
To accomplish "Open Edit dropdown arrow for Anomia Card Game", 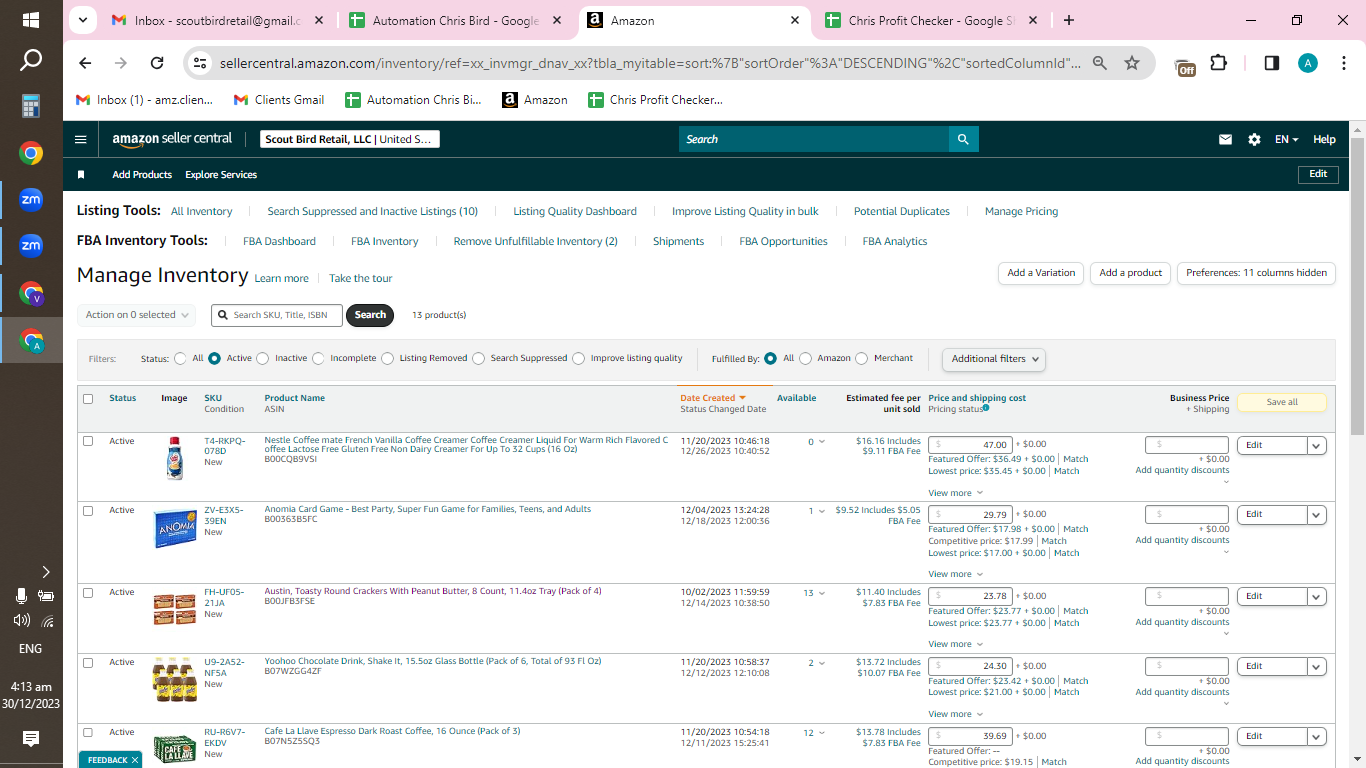I will click(1317, 515).
